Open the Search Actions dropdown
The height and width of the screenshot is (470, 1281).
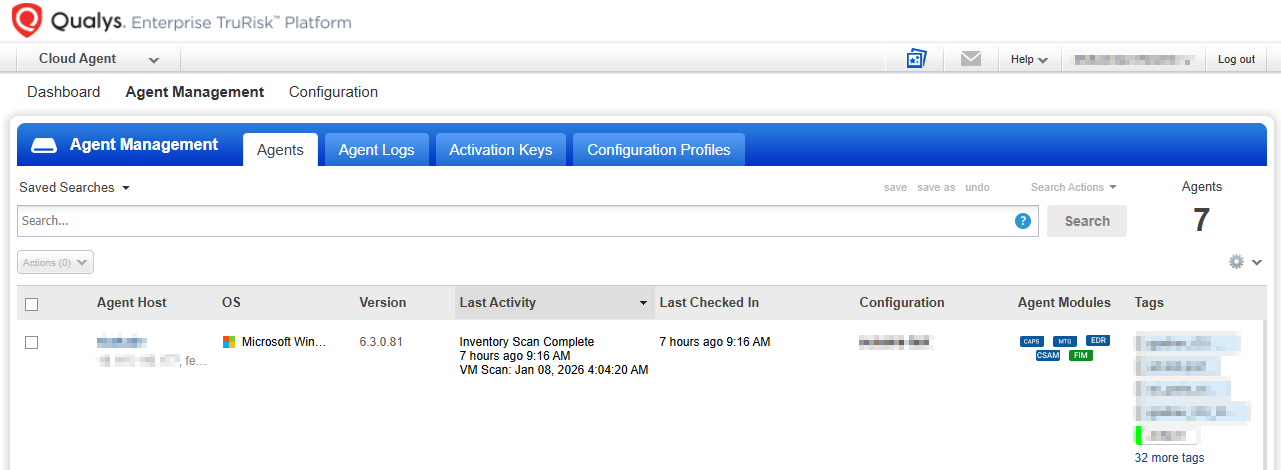(x=1073, y=187)
